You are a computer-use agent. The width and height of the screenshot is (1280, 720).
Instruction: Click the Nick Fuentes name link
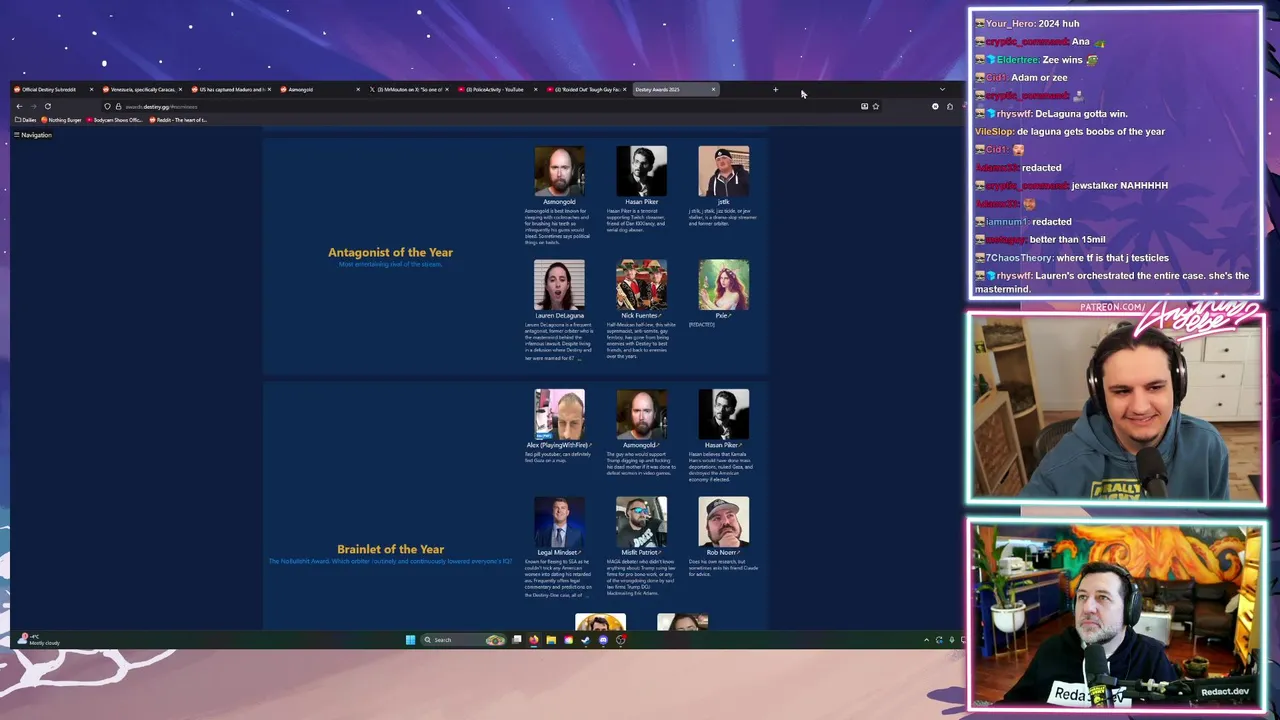coord(641,316)
